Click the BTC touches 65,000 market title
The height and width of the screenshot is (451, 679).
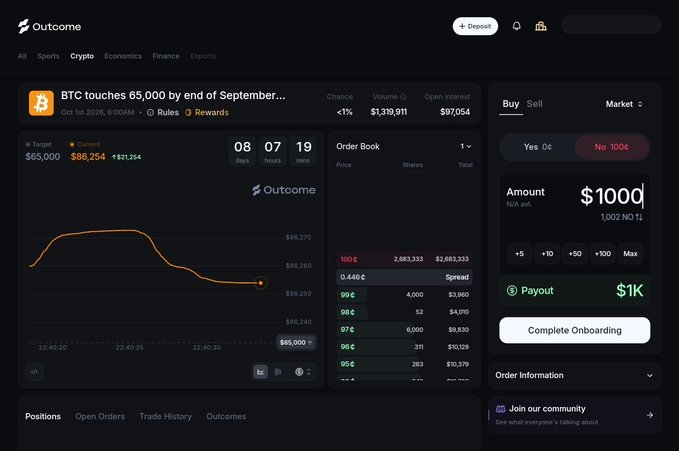[173, 95]
